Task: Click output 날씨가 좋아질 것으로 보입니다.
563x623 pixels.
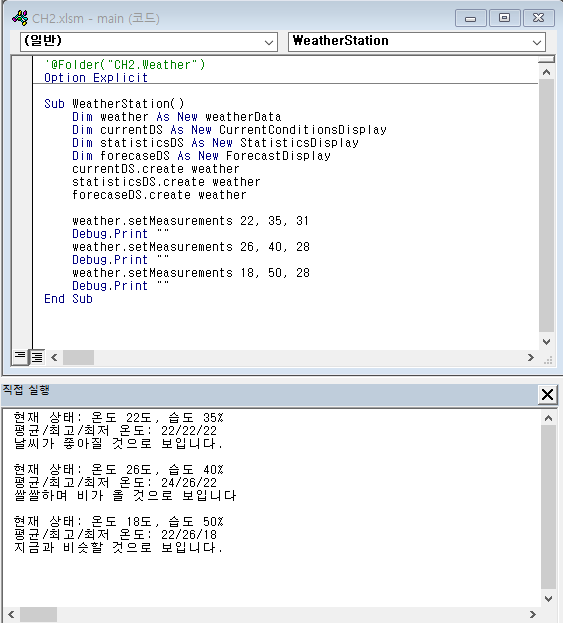Action: (118, 444)
